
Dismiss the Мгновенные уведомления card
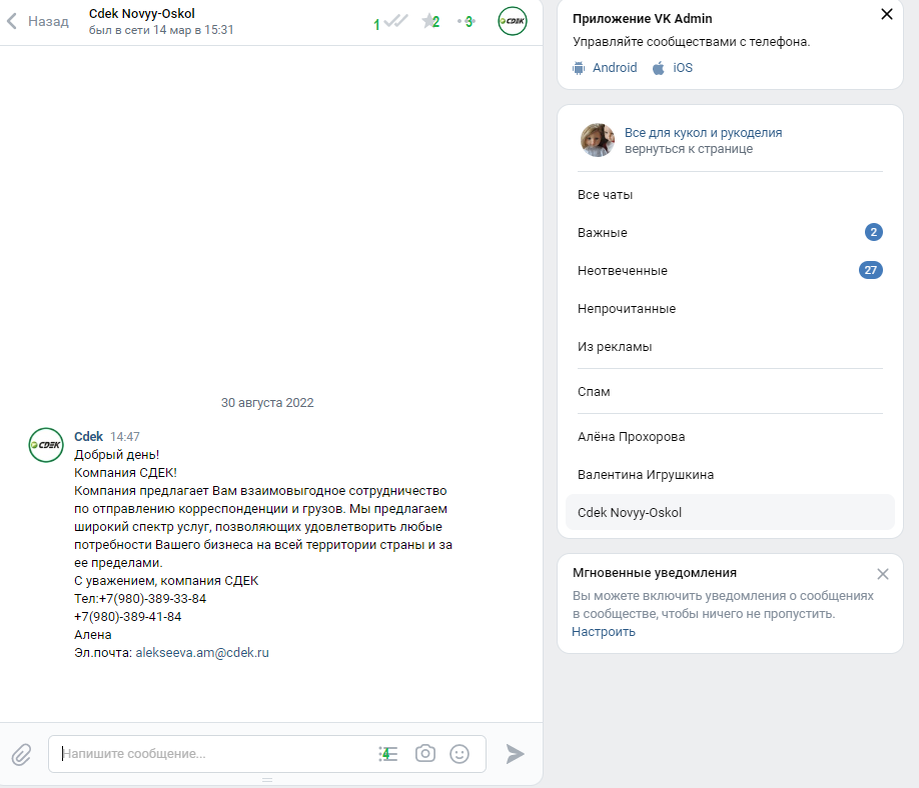[x=883, y=574]
